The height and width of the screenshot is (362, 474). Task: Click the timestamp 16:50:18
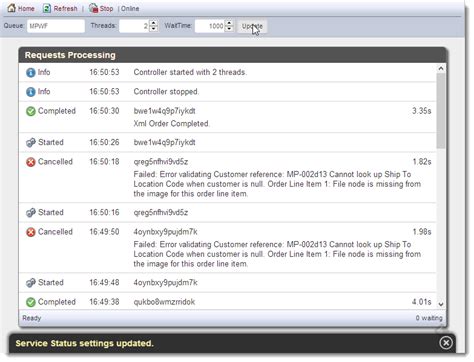click(x=104, y=162)
